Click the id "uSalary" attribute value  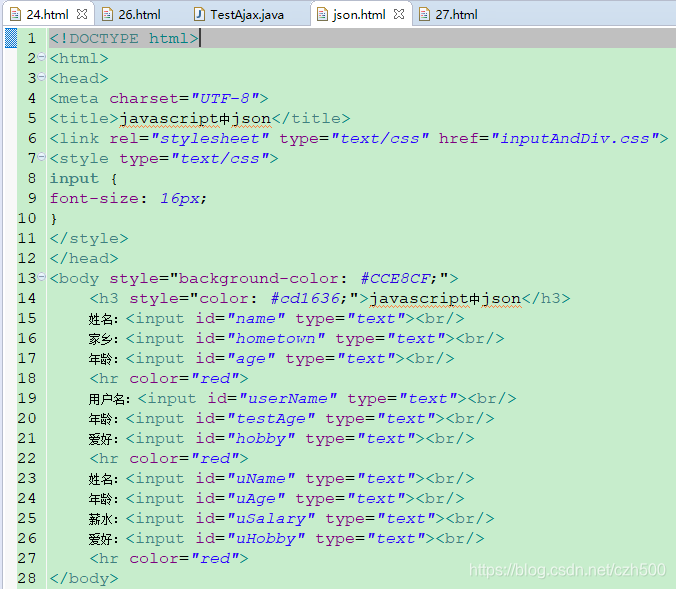coord(271,519)
